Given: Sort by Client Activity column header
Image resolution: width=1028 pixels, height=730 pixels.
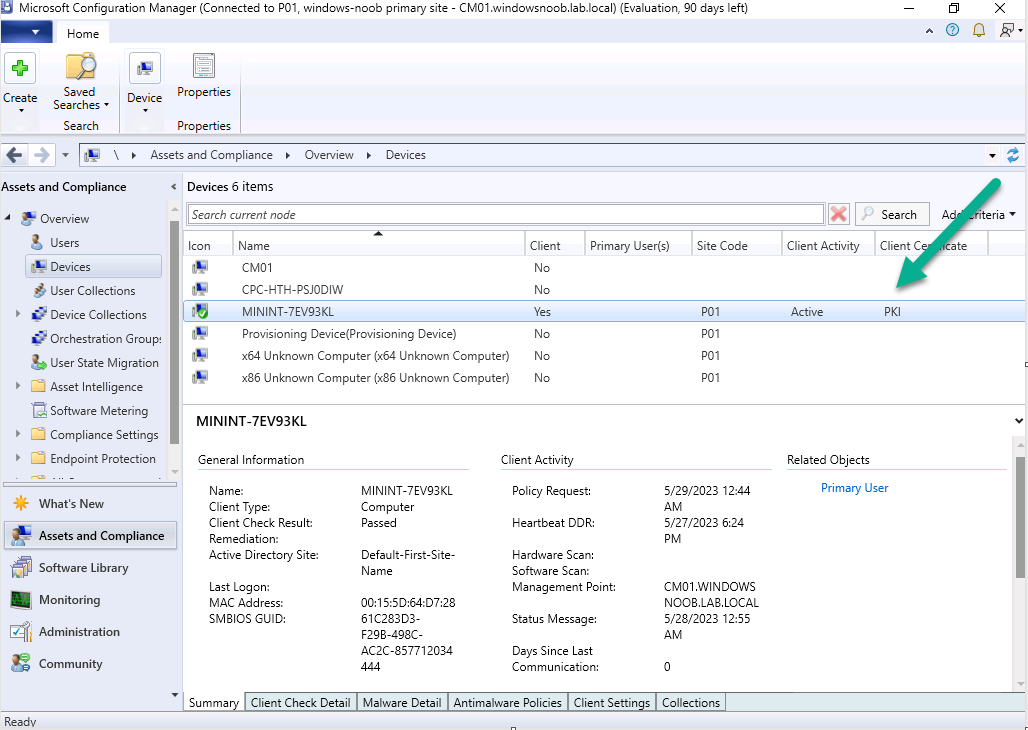Looking at the screenshot, I should [829, 245].
